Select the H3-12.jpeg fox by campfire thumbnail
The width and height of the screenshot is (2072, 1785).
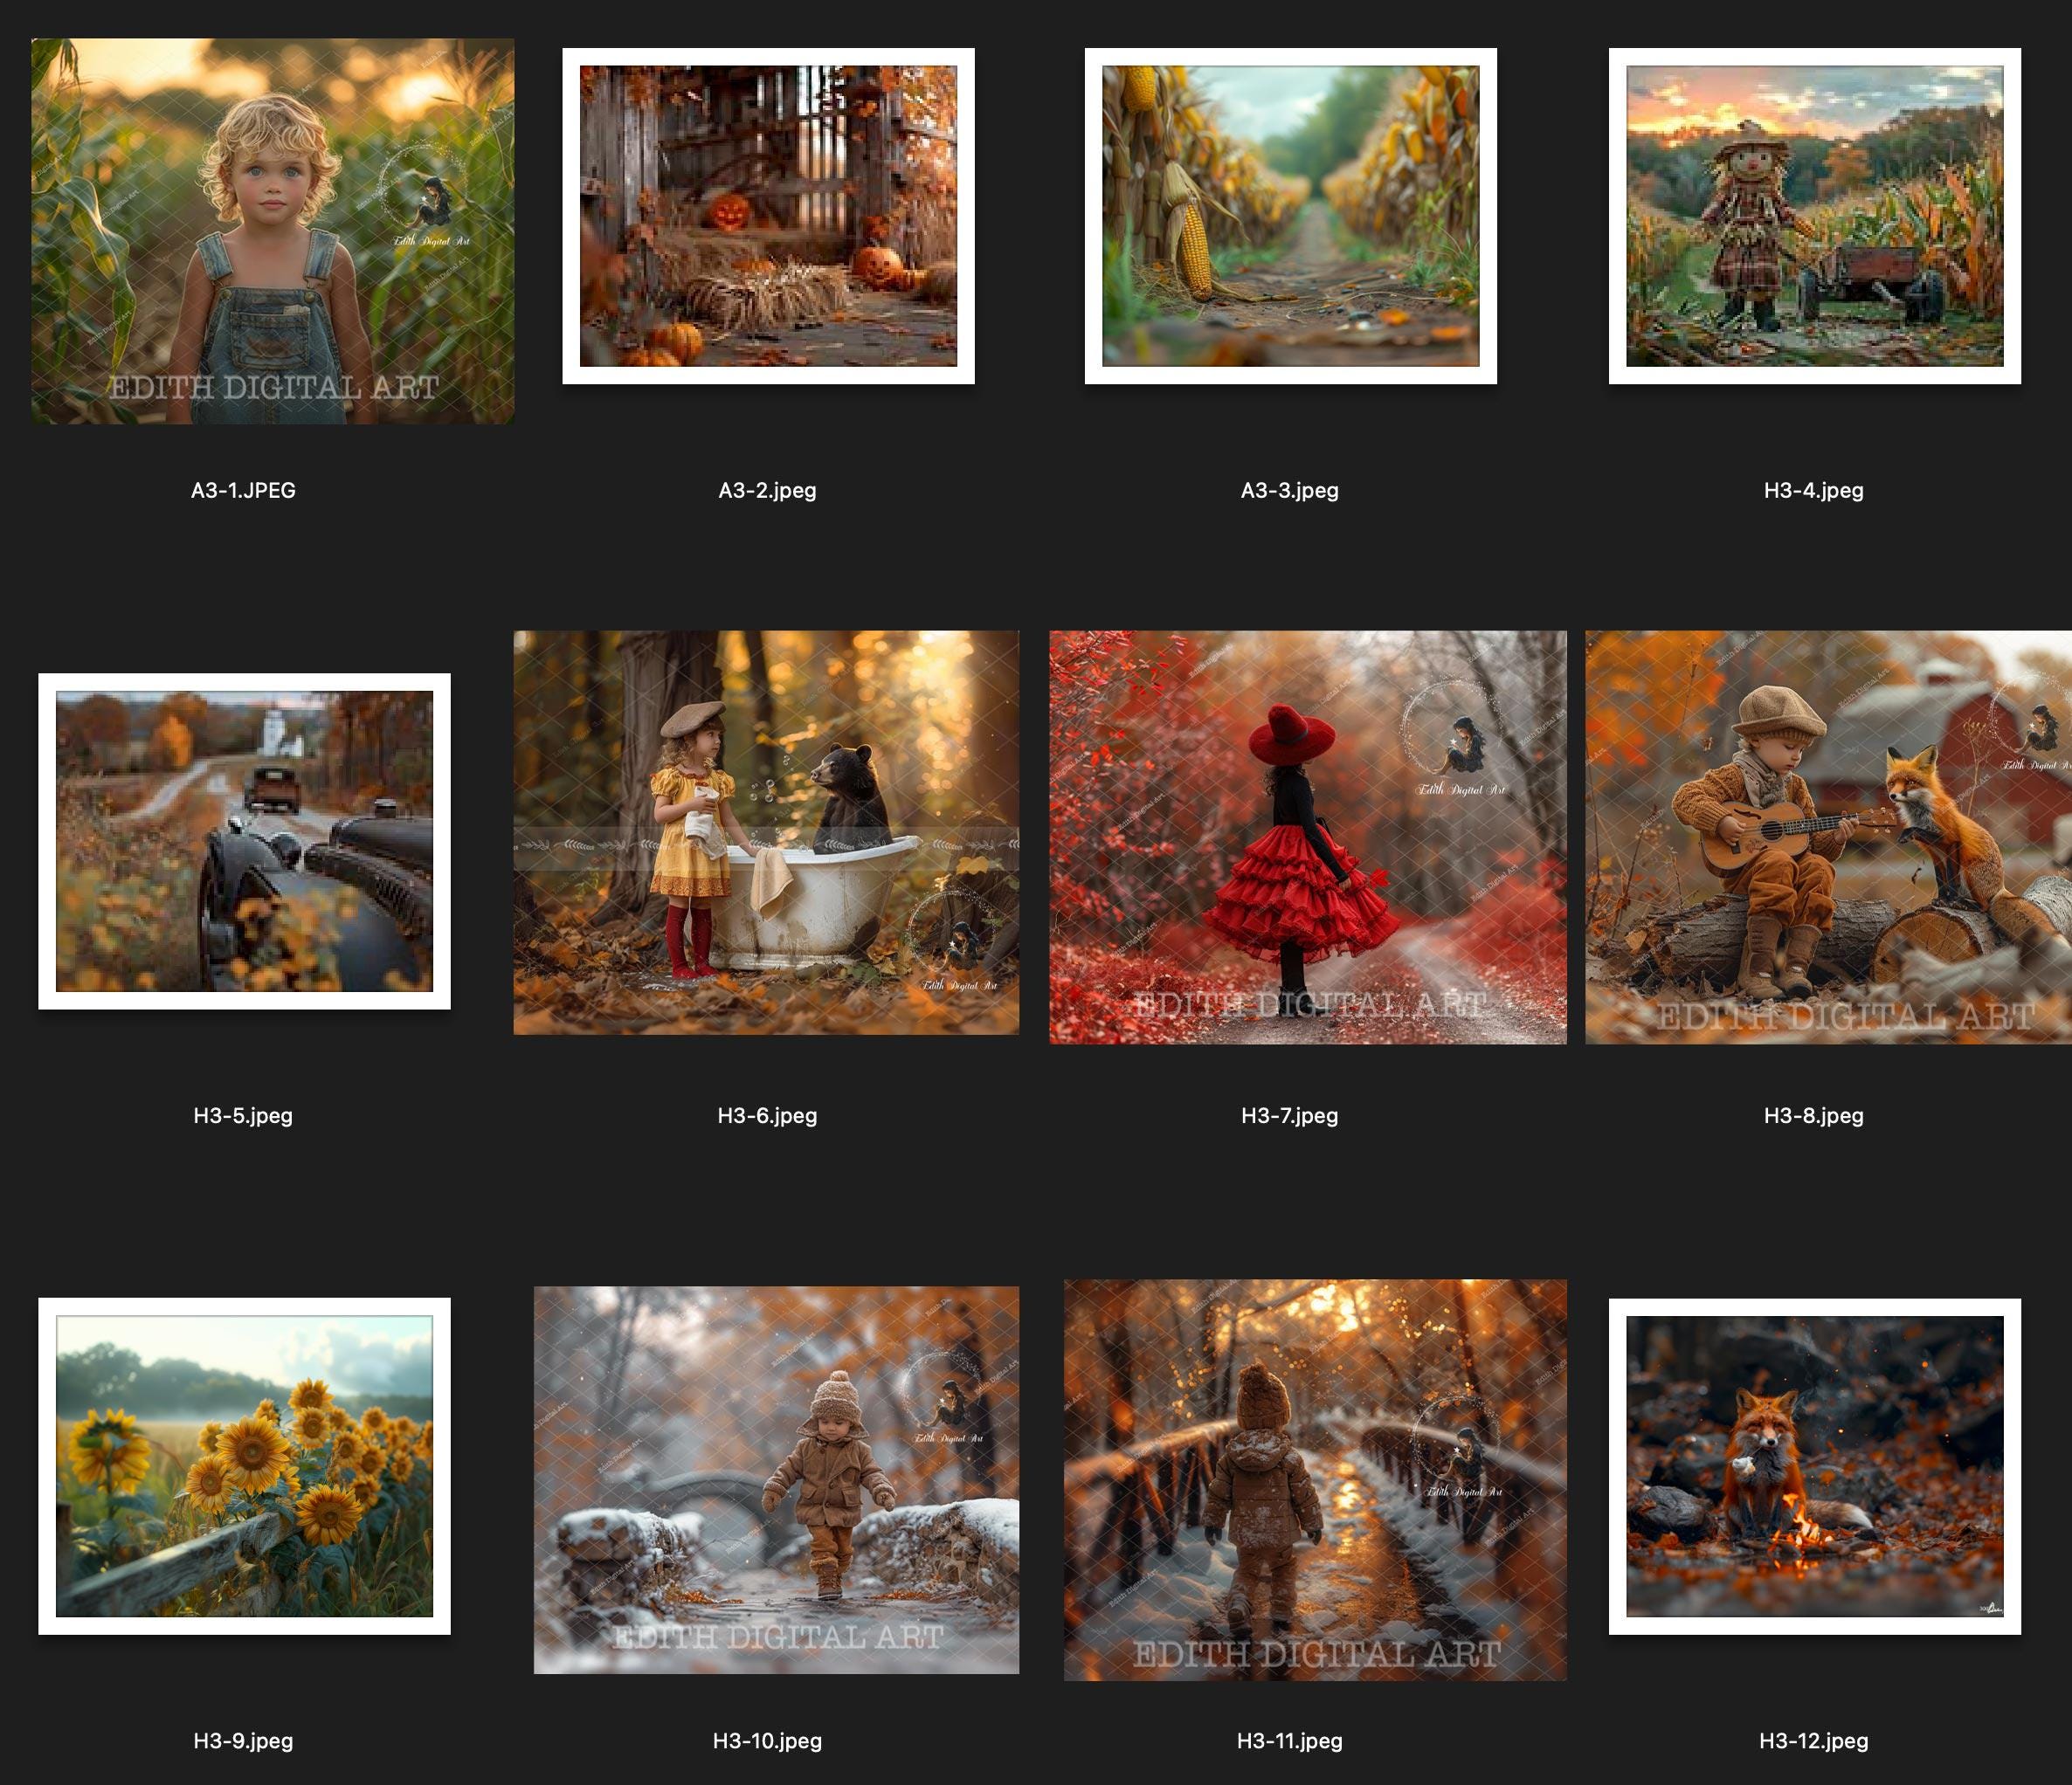(x=1815, y=1467)
